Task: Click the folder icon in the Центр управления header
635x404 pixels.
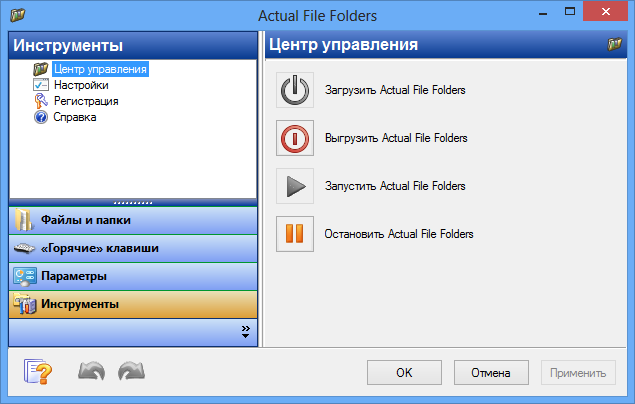Action: pyautogui.click(x=614, y=45)
